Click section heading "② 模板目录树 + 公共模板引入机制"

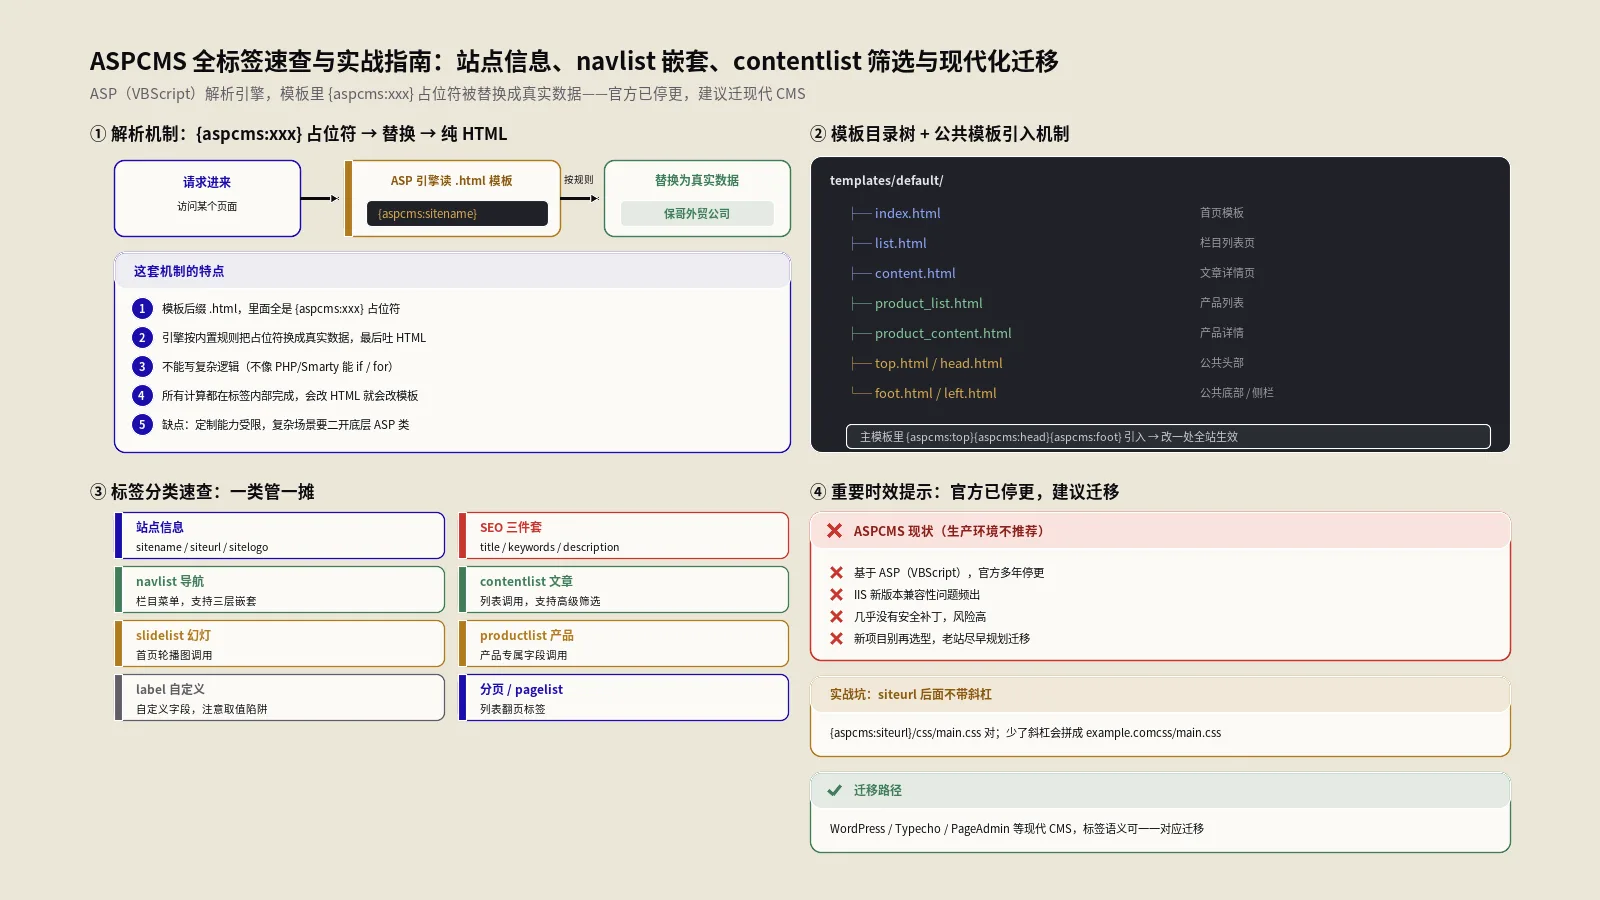point(939,134)
